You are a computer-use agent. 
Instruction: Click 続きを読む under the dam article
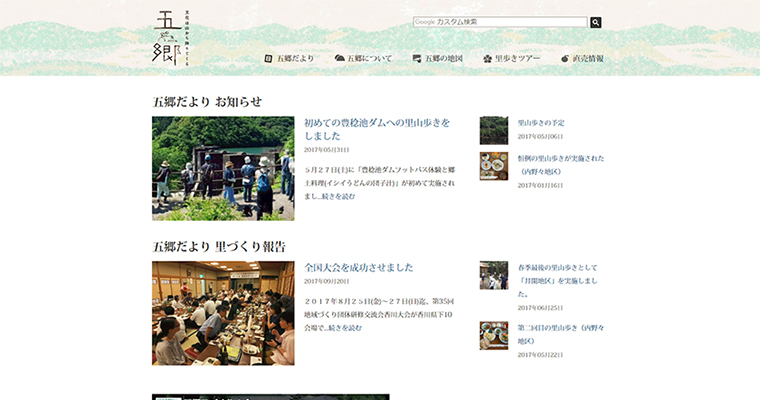point(339,196)
